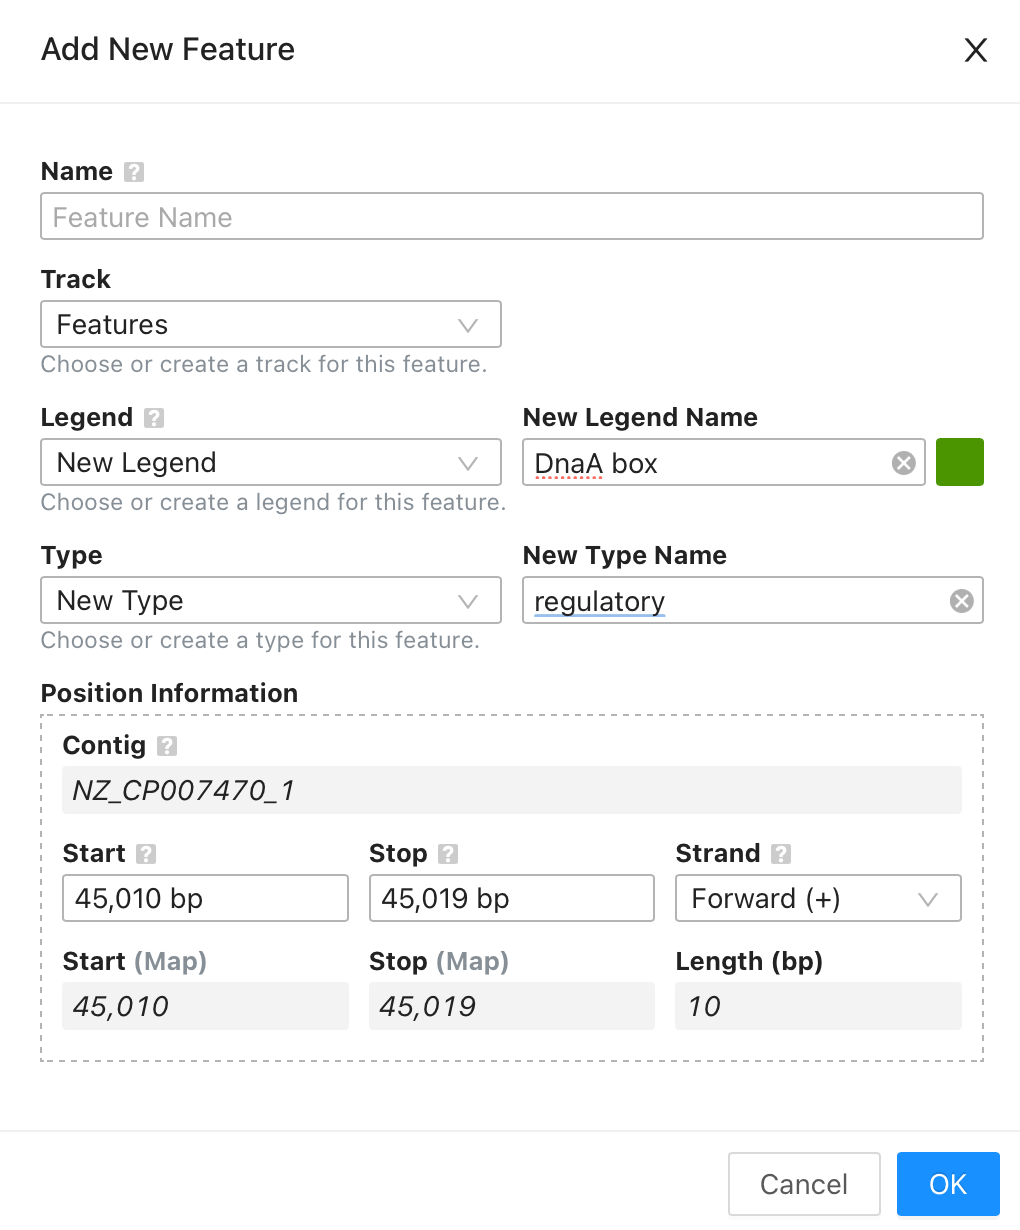Edit the Stop position field 45,019 bp
Viewport: 1020px width, 1230px height.
click(512, 898)
